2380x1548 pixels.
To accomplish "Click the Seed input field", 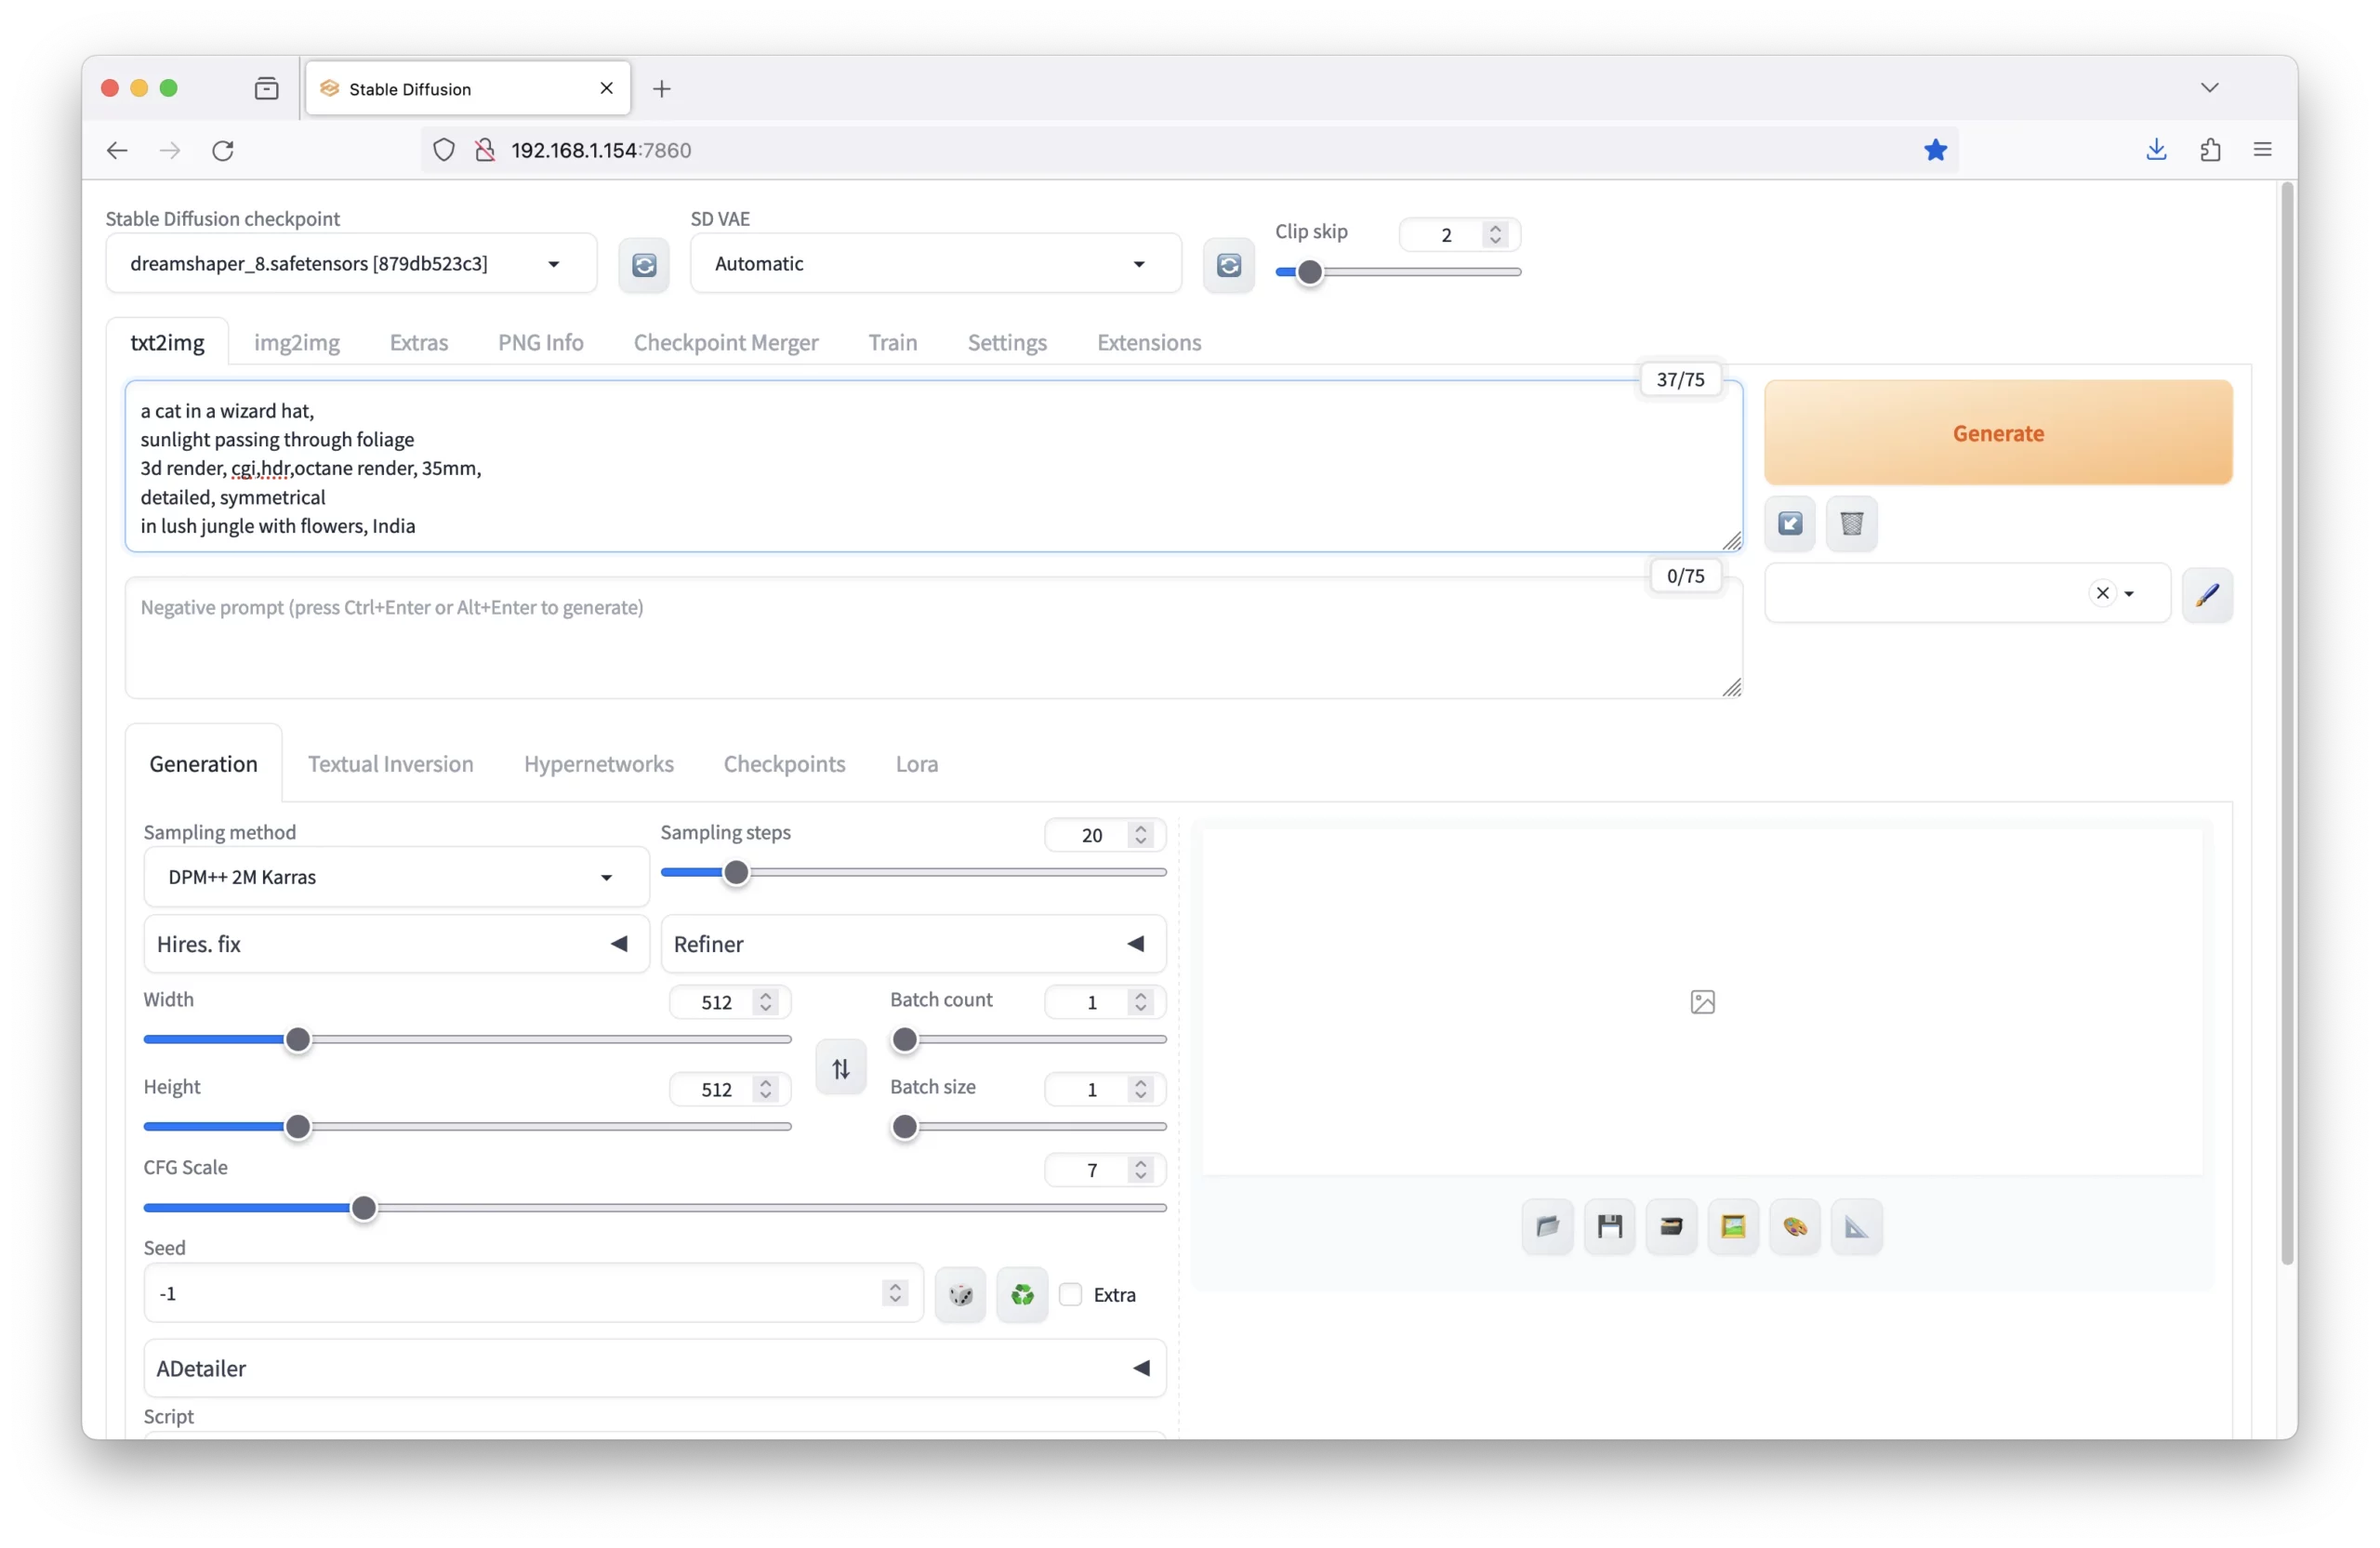I will point(533,1294).
